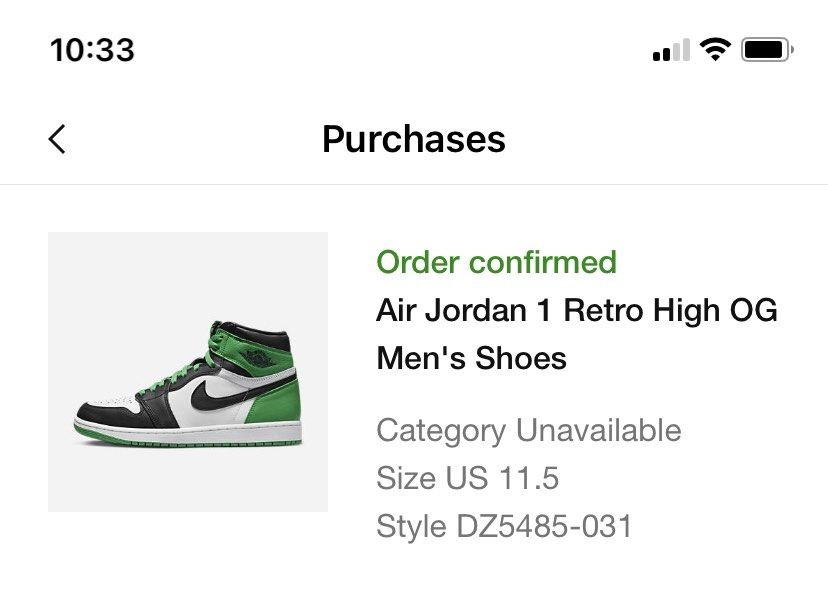The width and height of the screenshot is (828, 590).
Task: Tap the word Unavailable in category line
Action: click(x=598, y=430)
